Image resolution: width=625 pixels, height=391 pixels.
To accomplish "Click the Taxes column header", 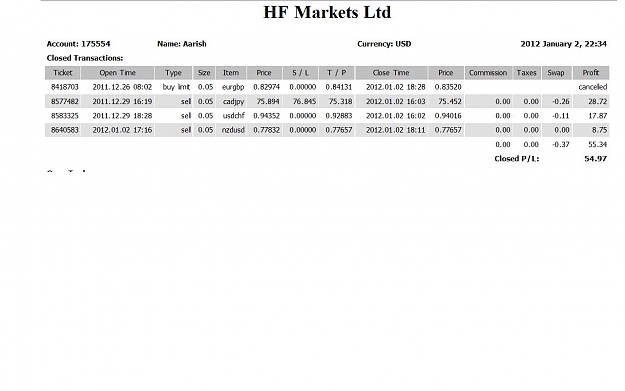I will coord(527,73).
